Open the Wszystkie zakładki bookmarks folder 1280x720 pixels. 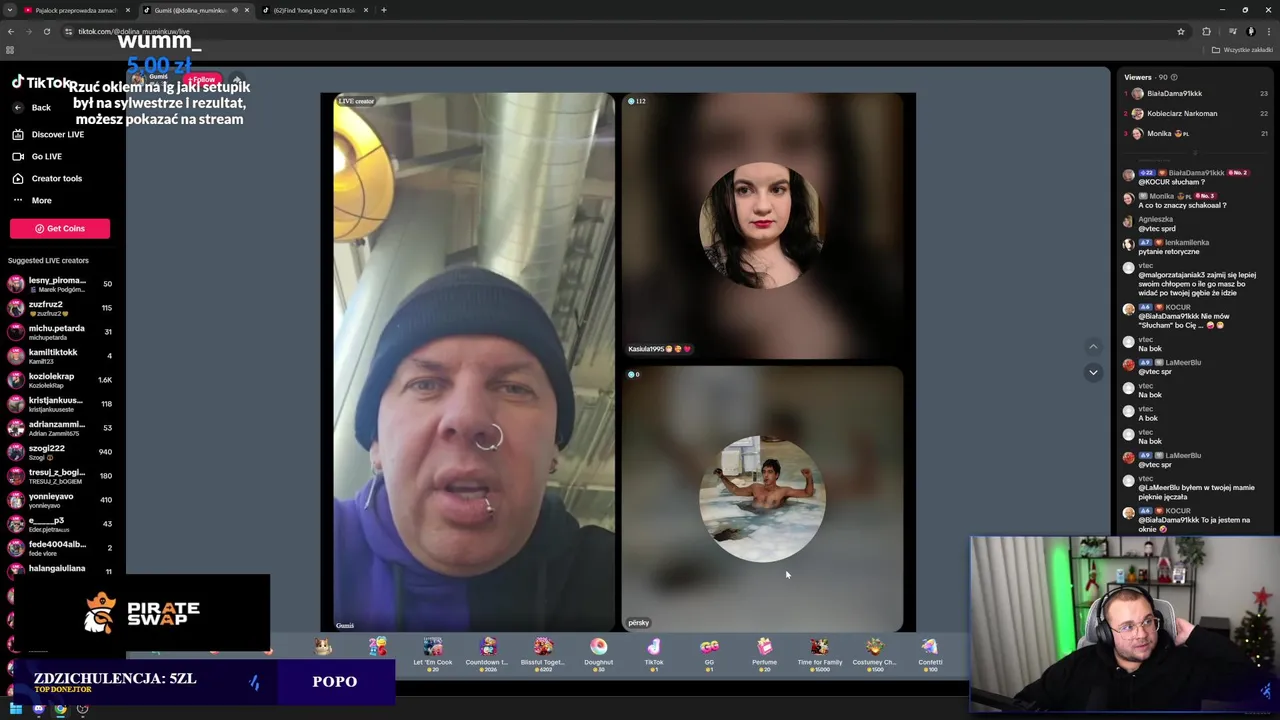1243,49
